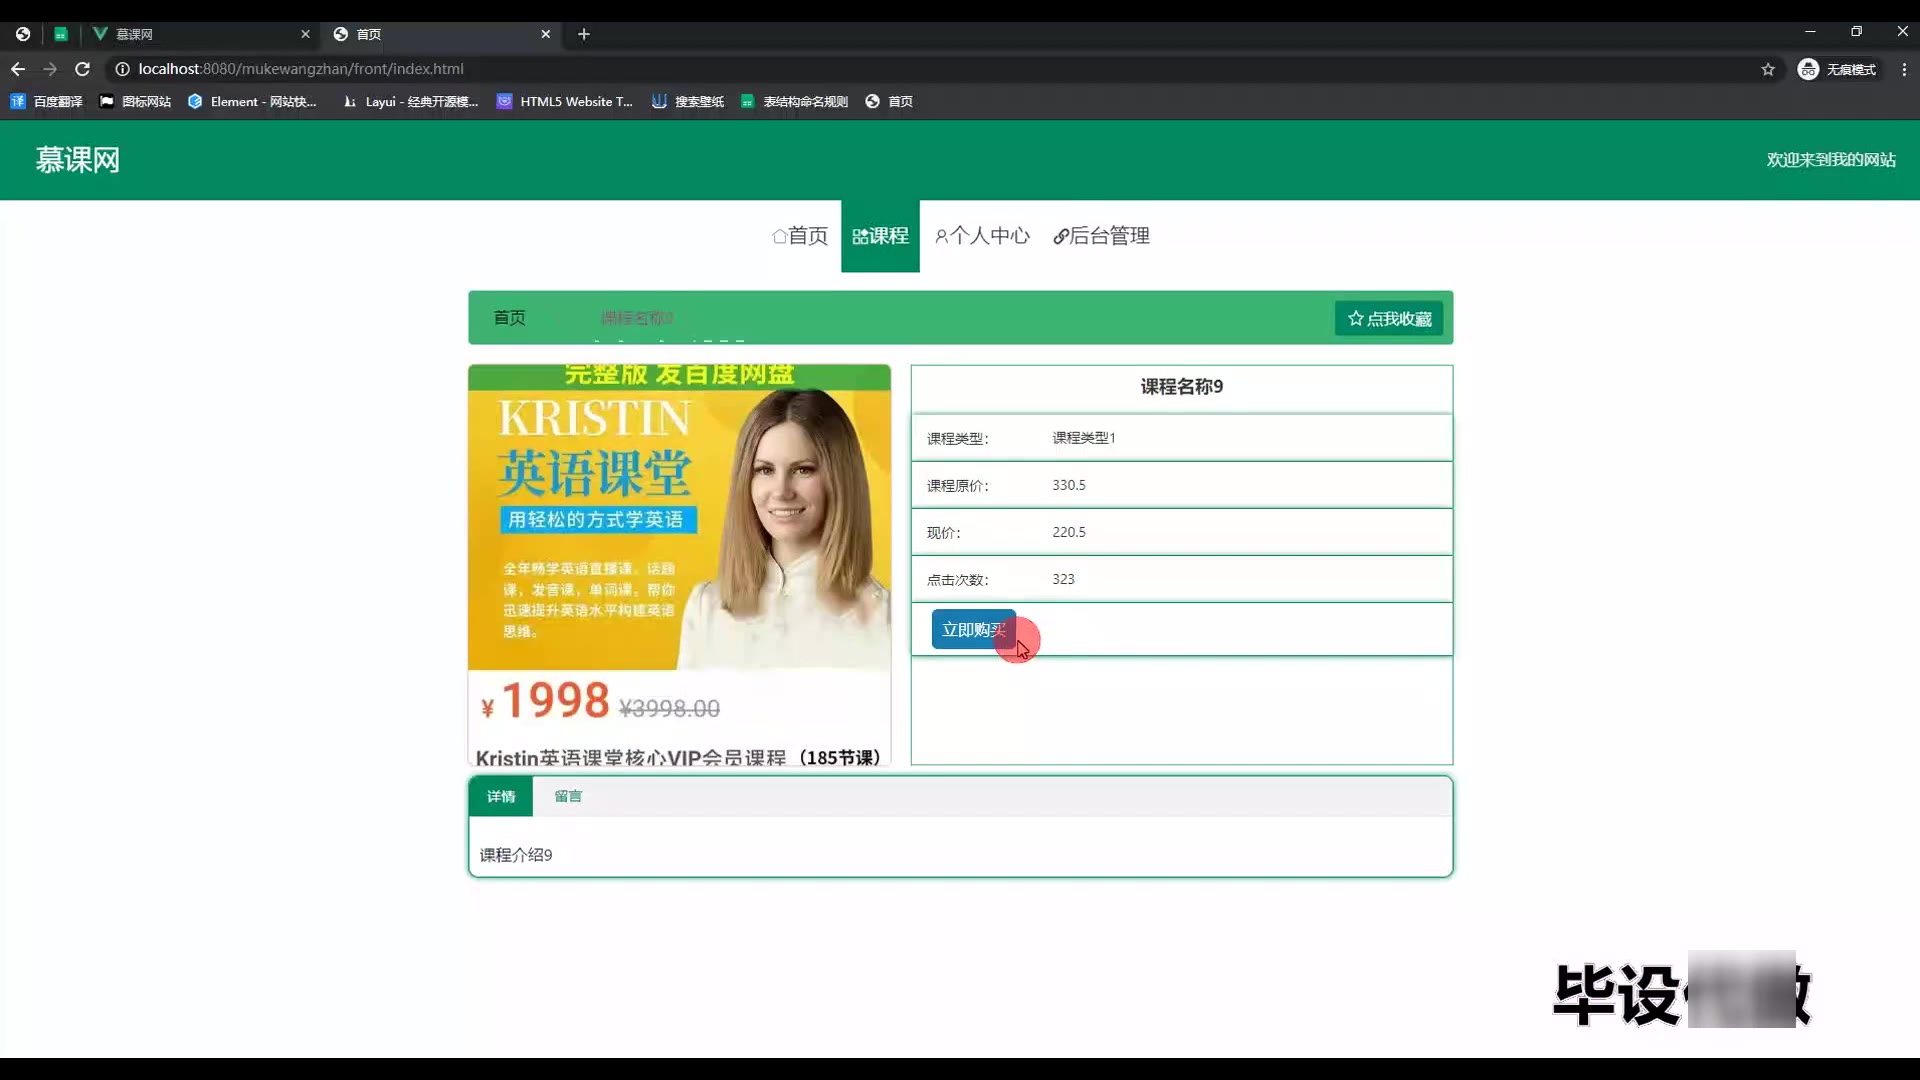
Task: Click the 欢迎来到我的网站 header text
Action: (x=1831, y=160)
